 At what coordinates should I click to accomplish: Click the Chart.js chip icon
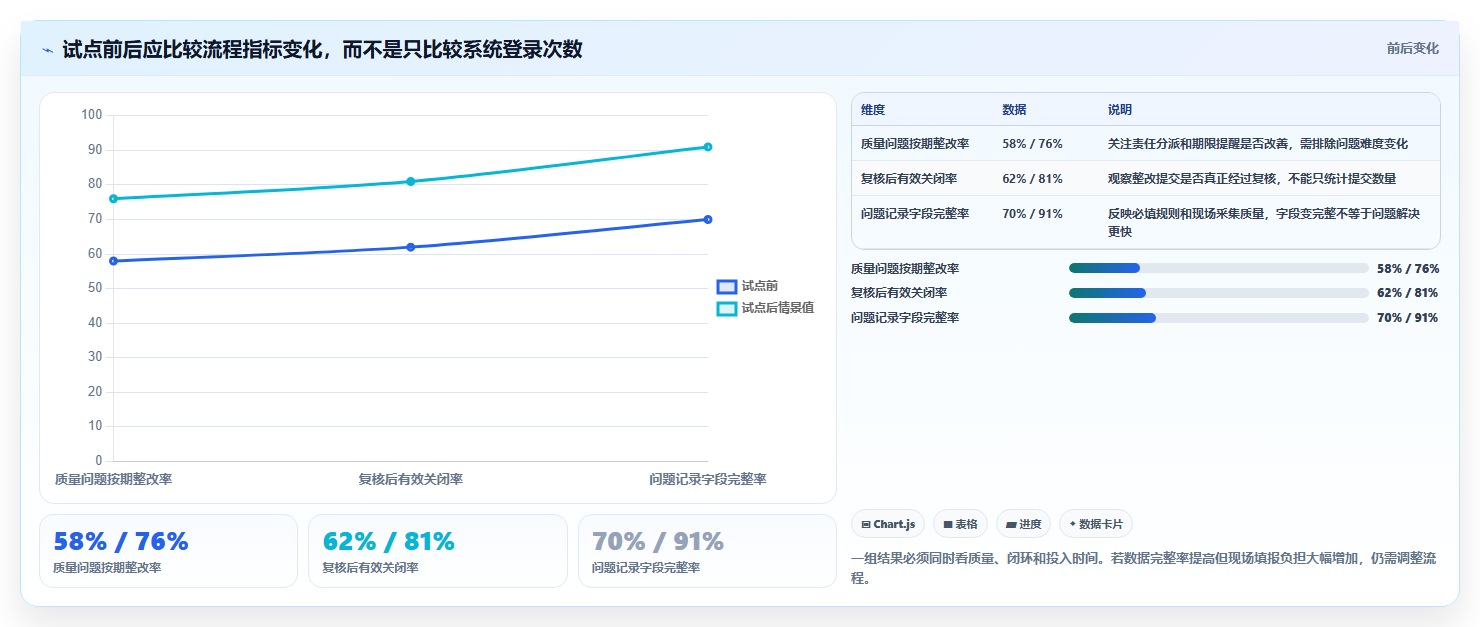(x=866, y=524)
